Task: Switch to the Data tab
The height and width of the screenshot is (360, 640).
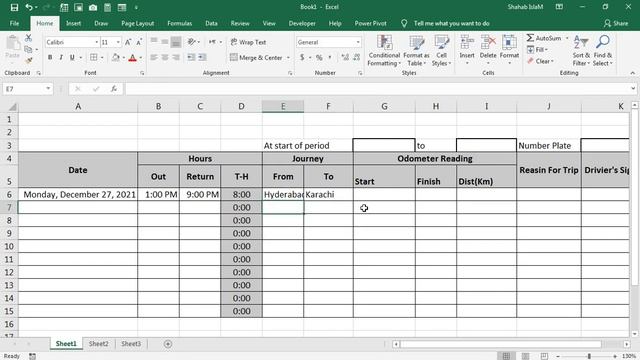Action: pyautogui.click(x=211, y=23)
